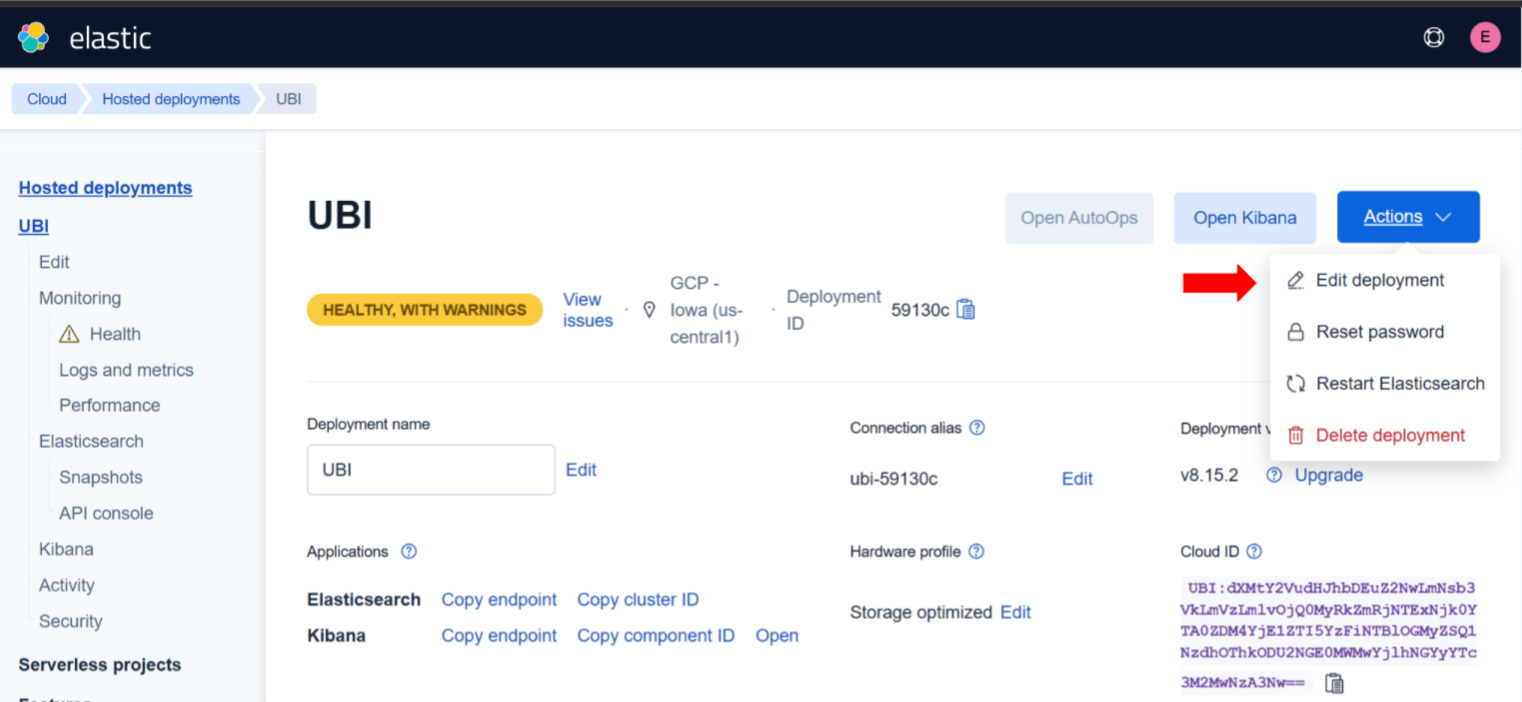Open Security sidebar item
This screenshot has height=702, width=1522.
pyautogui.click(x=71, y=621)
